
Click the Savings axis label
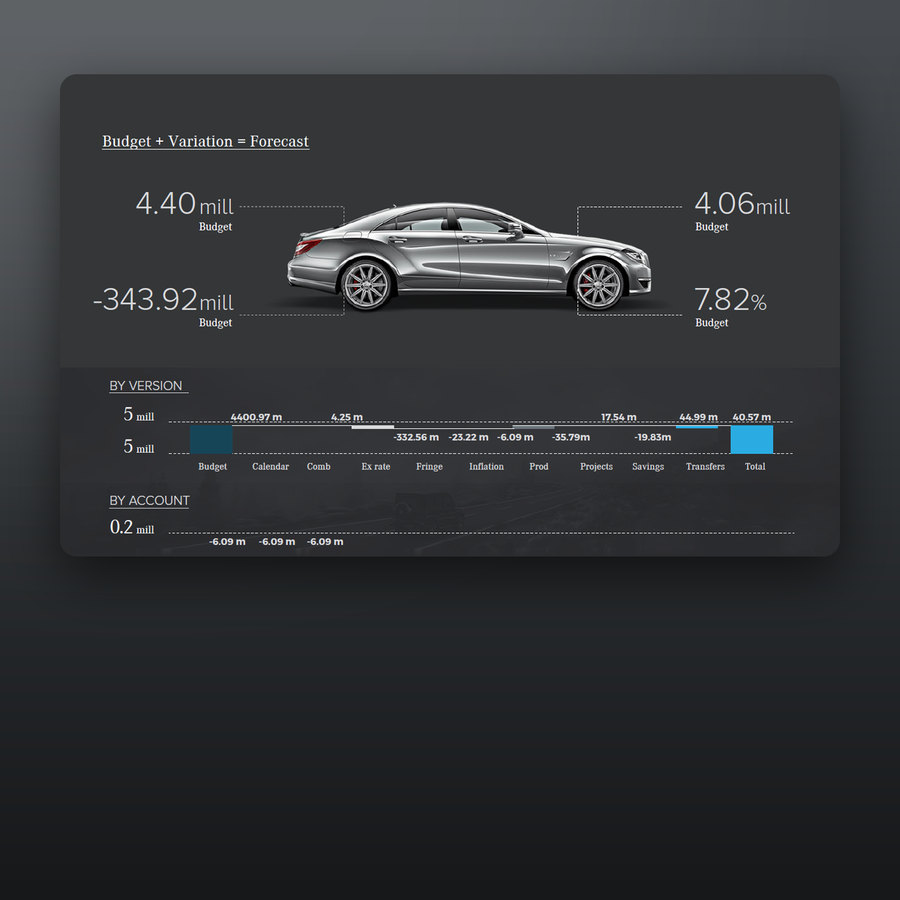point(648,467)
